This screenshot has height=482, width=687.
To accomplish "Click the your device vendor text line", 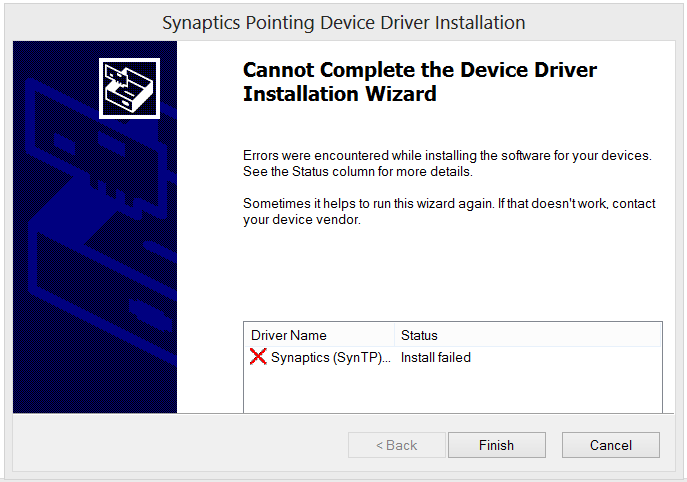I will coord(302,220).
